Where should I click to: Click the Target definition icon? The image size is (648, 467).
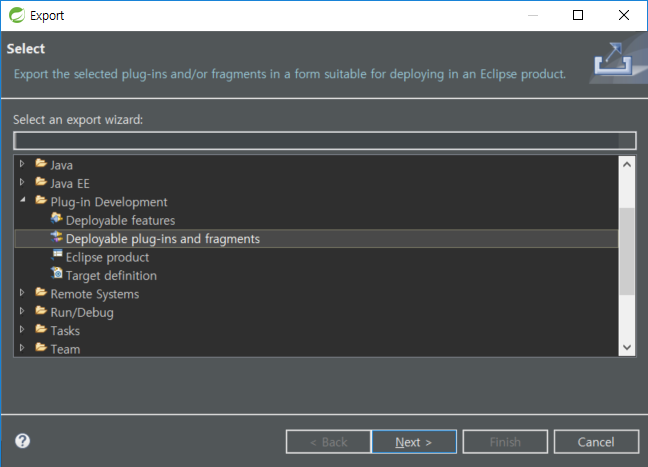coord(57,273)
